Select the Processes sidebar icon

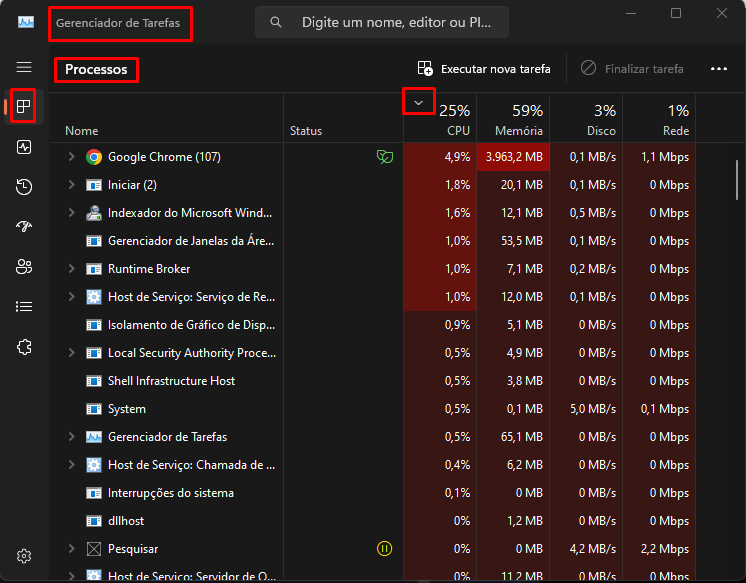(23, 106)
